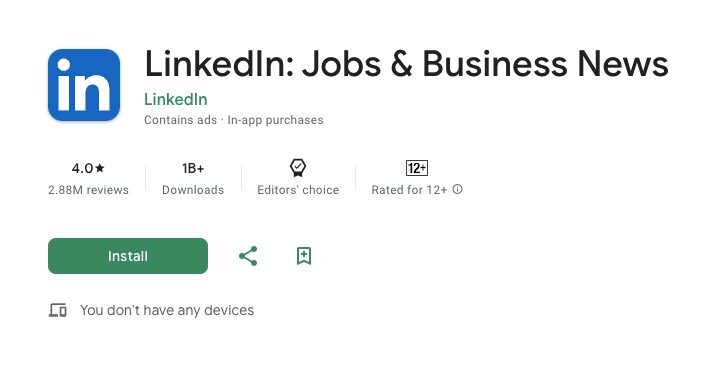This screenshot has height=381, width=707.
Task: Click the devices icon beside message
Action: (x=58, y=310)
